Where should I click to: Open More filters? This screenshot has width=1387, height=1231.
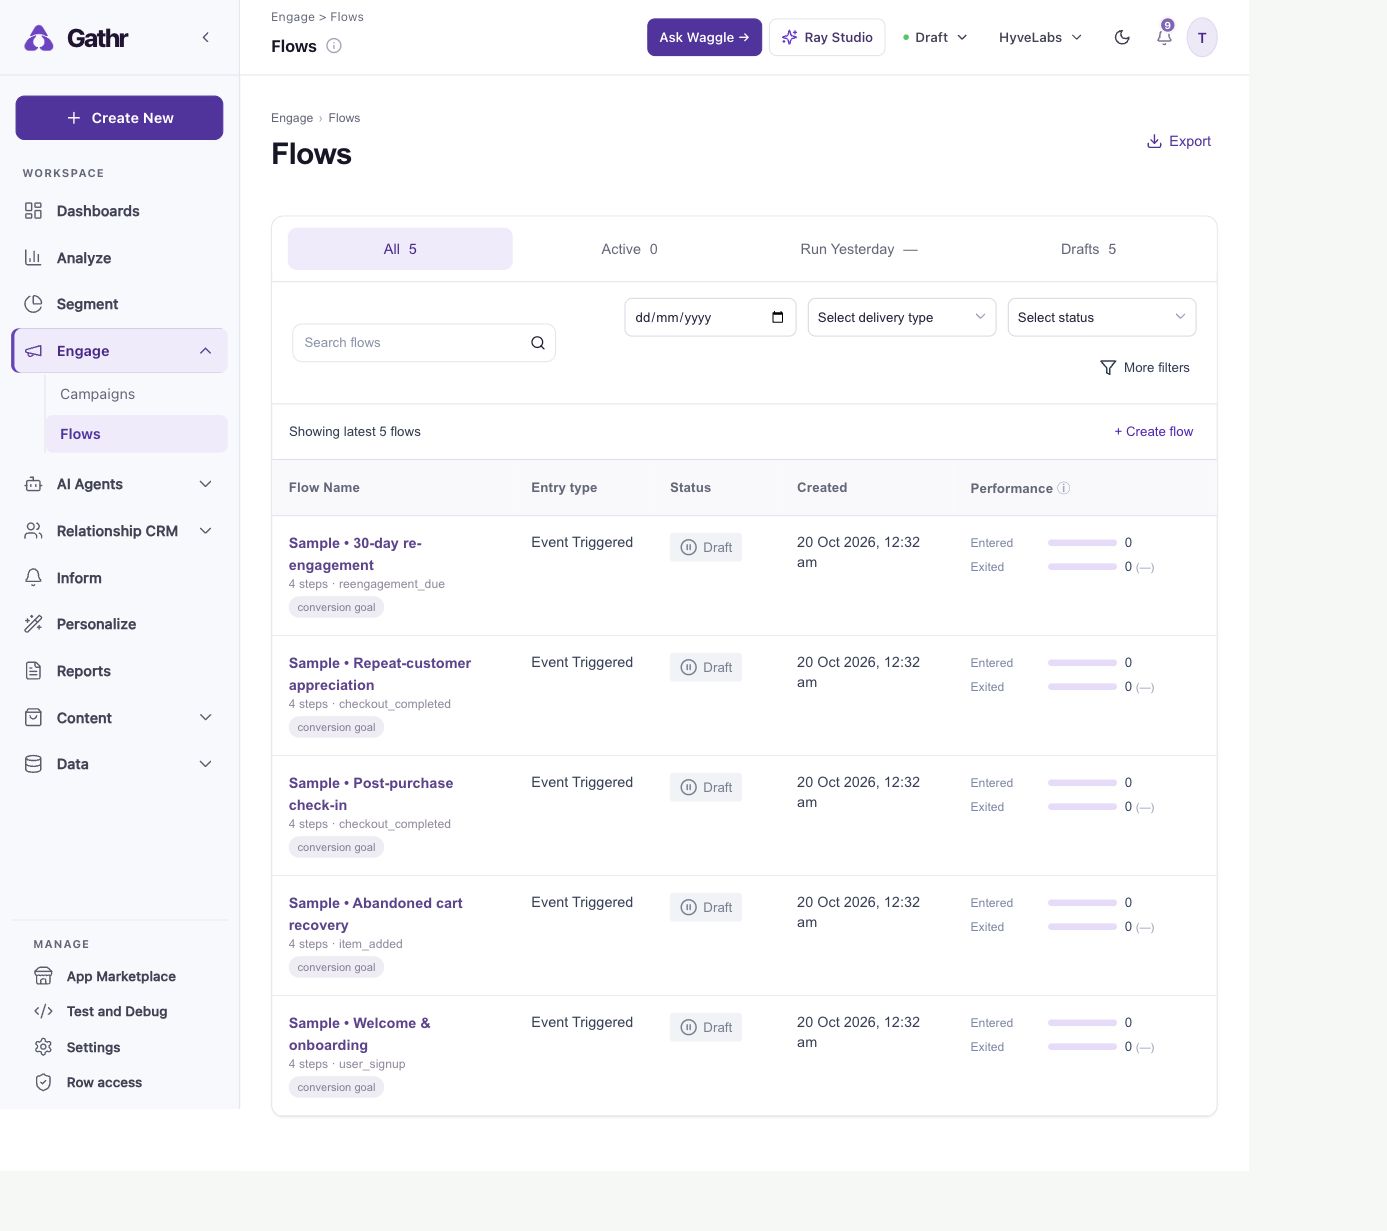[x=1145, y=367]
